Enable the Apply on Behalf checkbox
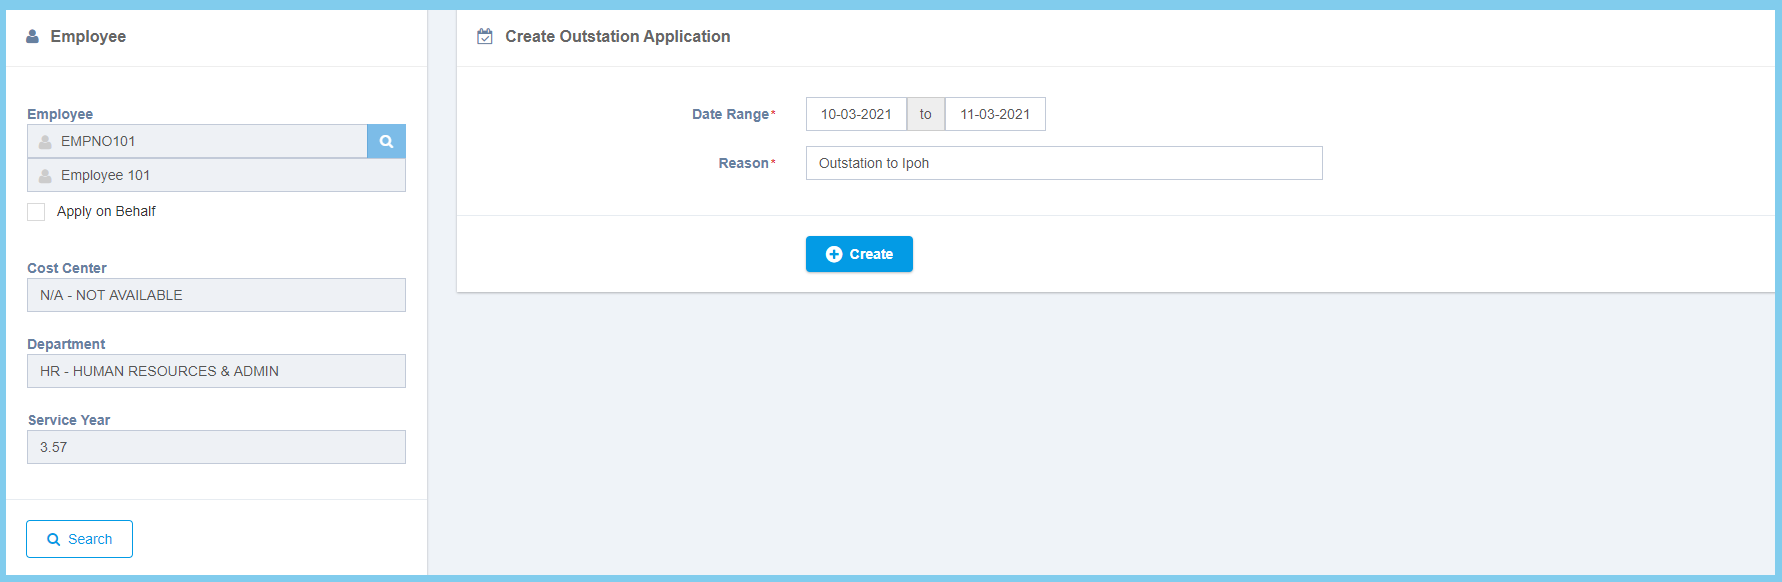The width and height of the screenshot is (1782, 582). 36,212
